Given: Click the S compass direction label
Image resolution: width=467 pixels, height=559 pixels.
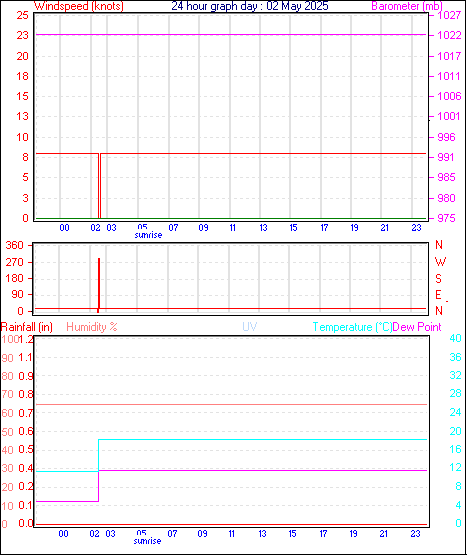Looking at the screenshot, I should click(438, 278).
